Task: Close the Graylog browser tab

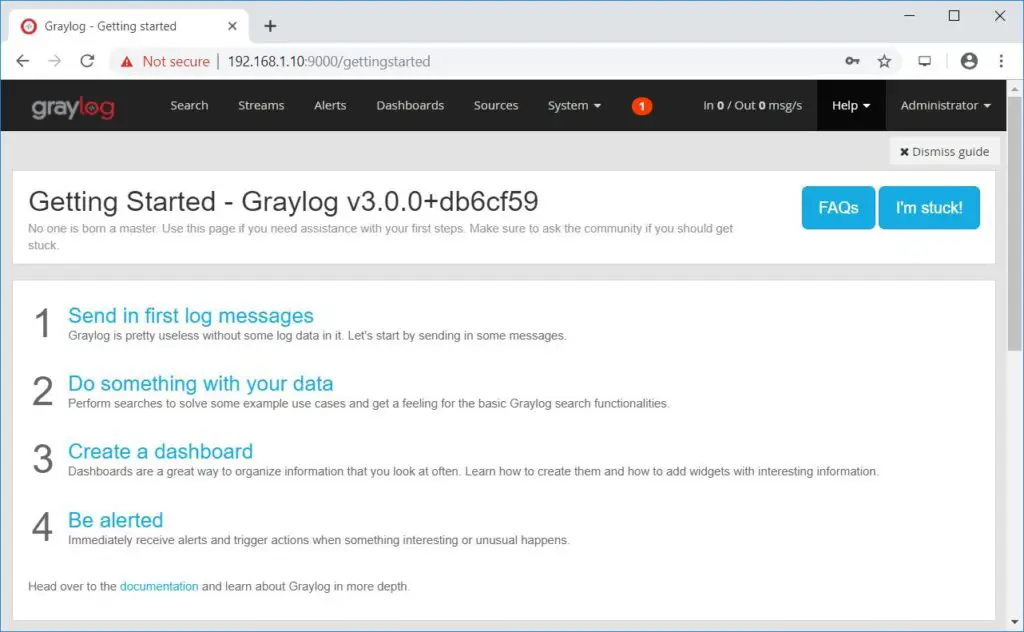Action: (232, 26)
